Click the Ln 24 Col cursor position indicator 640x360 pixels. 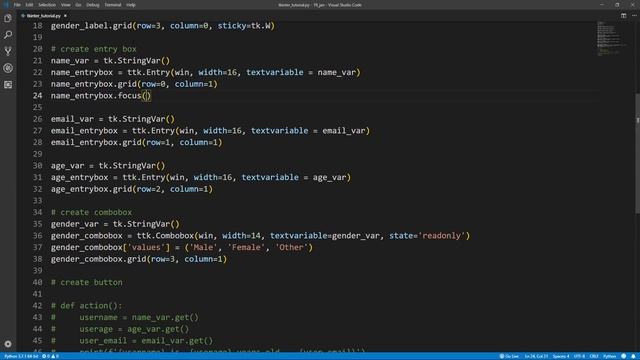536,356
